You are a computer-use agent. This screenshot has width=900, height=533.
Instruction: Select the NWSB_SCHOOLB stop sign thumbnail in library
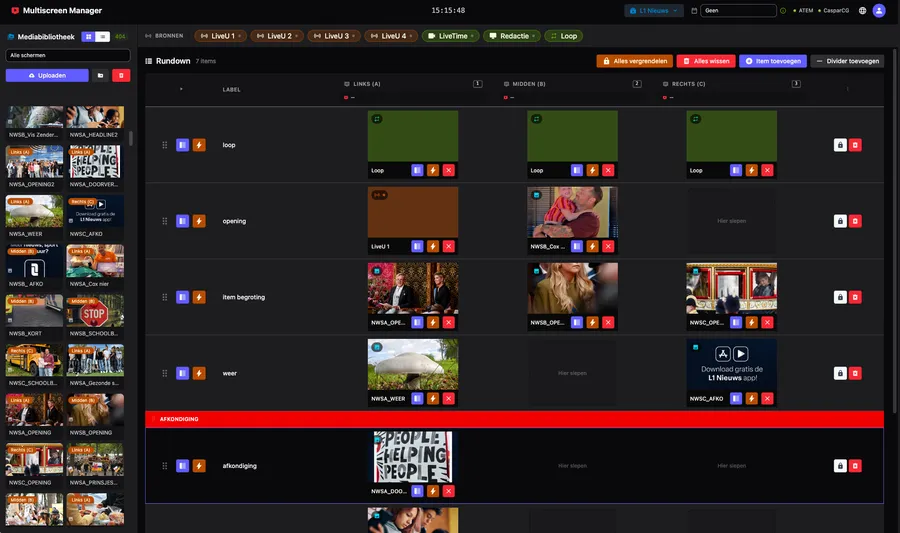click(x=95, y=310)
